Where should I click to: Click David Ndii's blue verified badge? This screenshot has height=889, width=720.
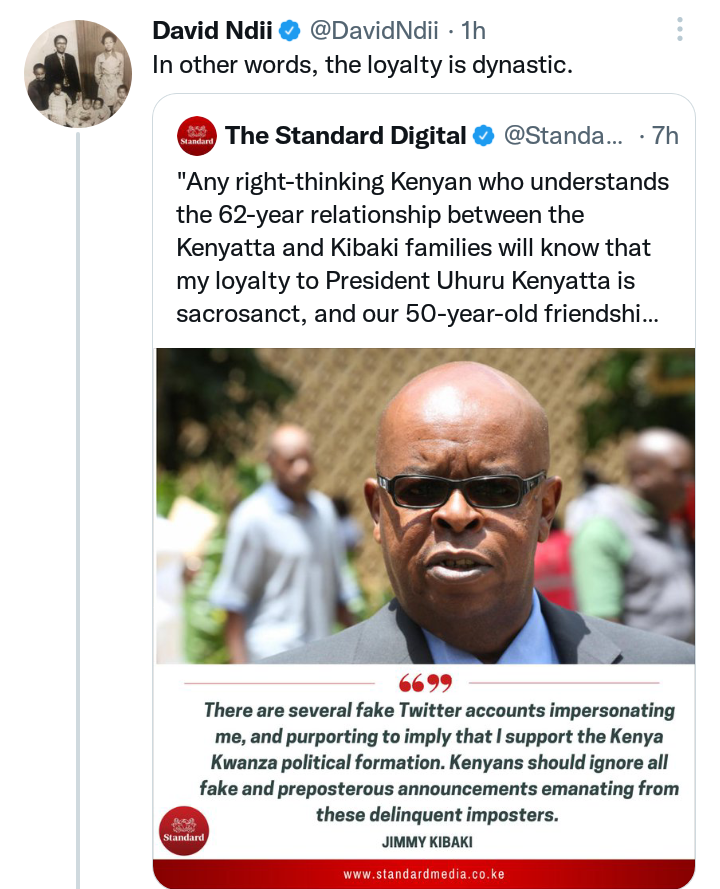[x=291, y=31]
